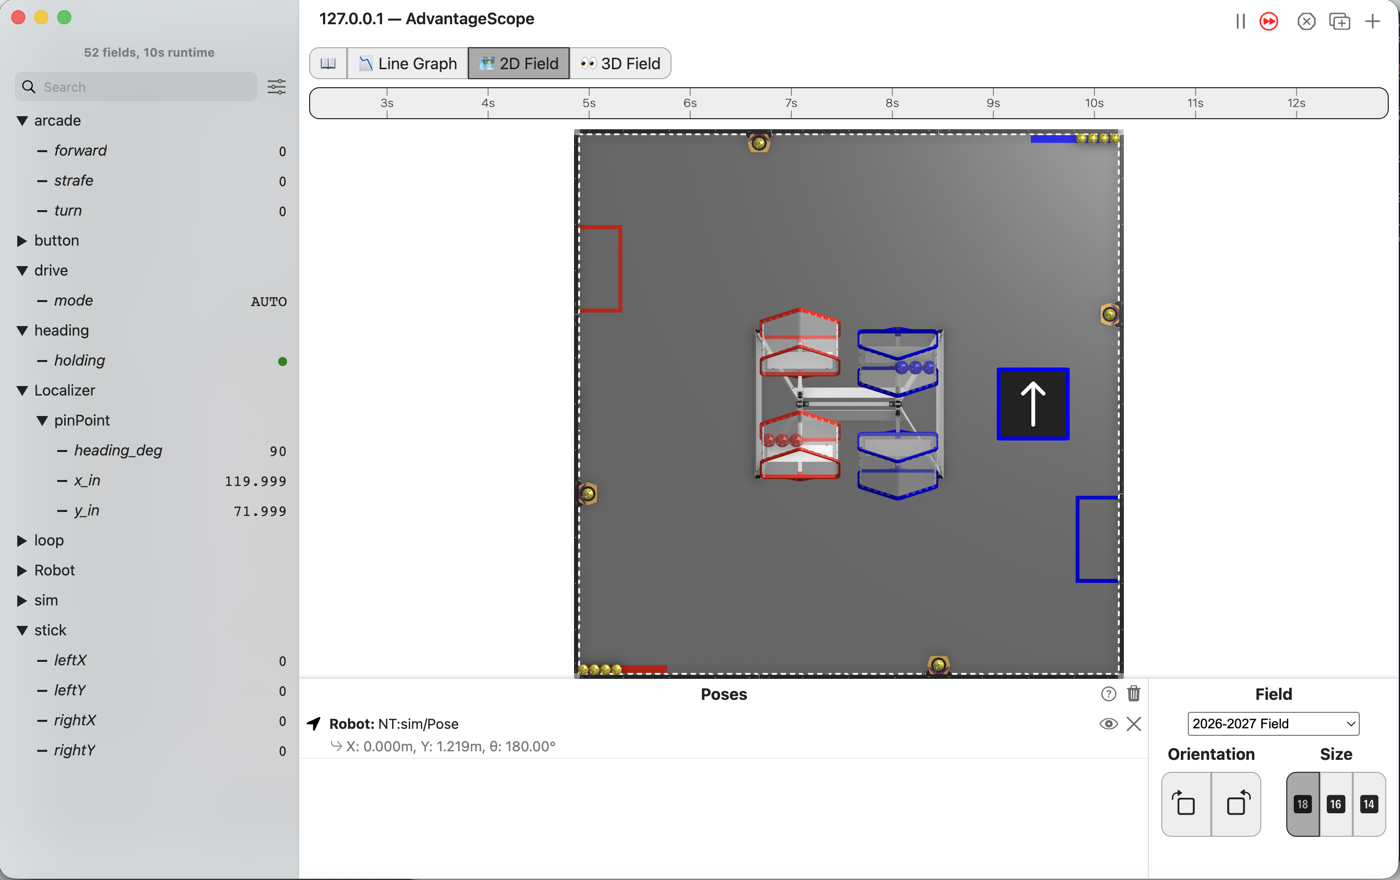Select robot size 16
The width and height of the screenshot is (1400, 880).
[1336, 804]
